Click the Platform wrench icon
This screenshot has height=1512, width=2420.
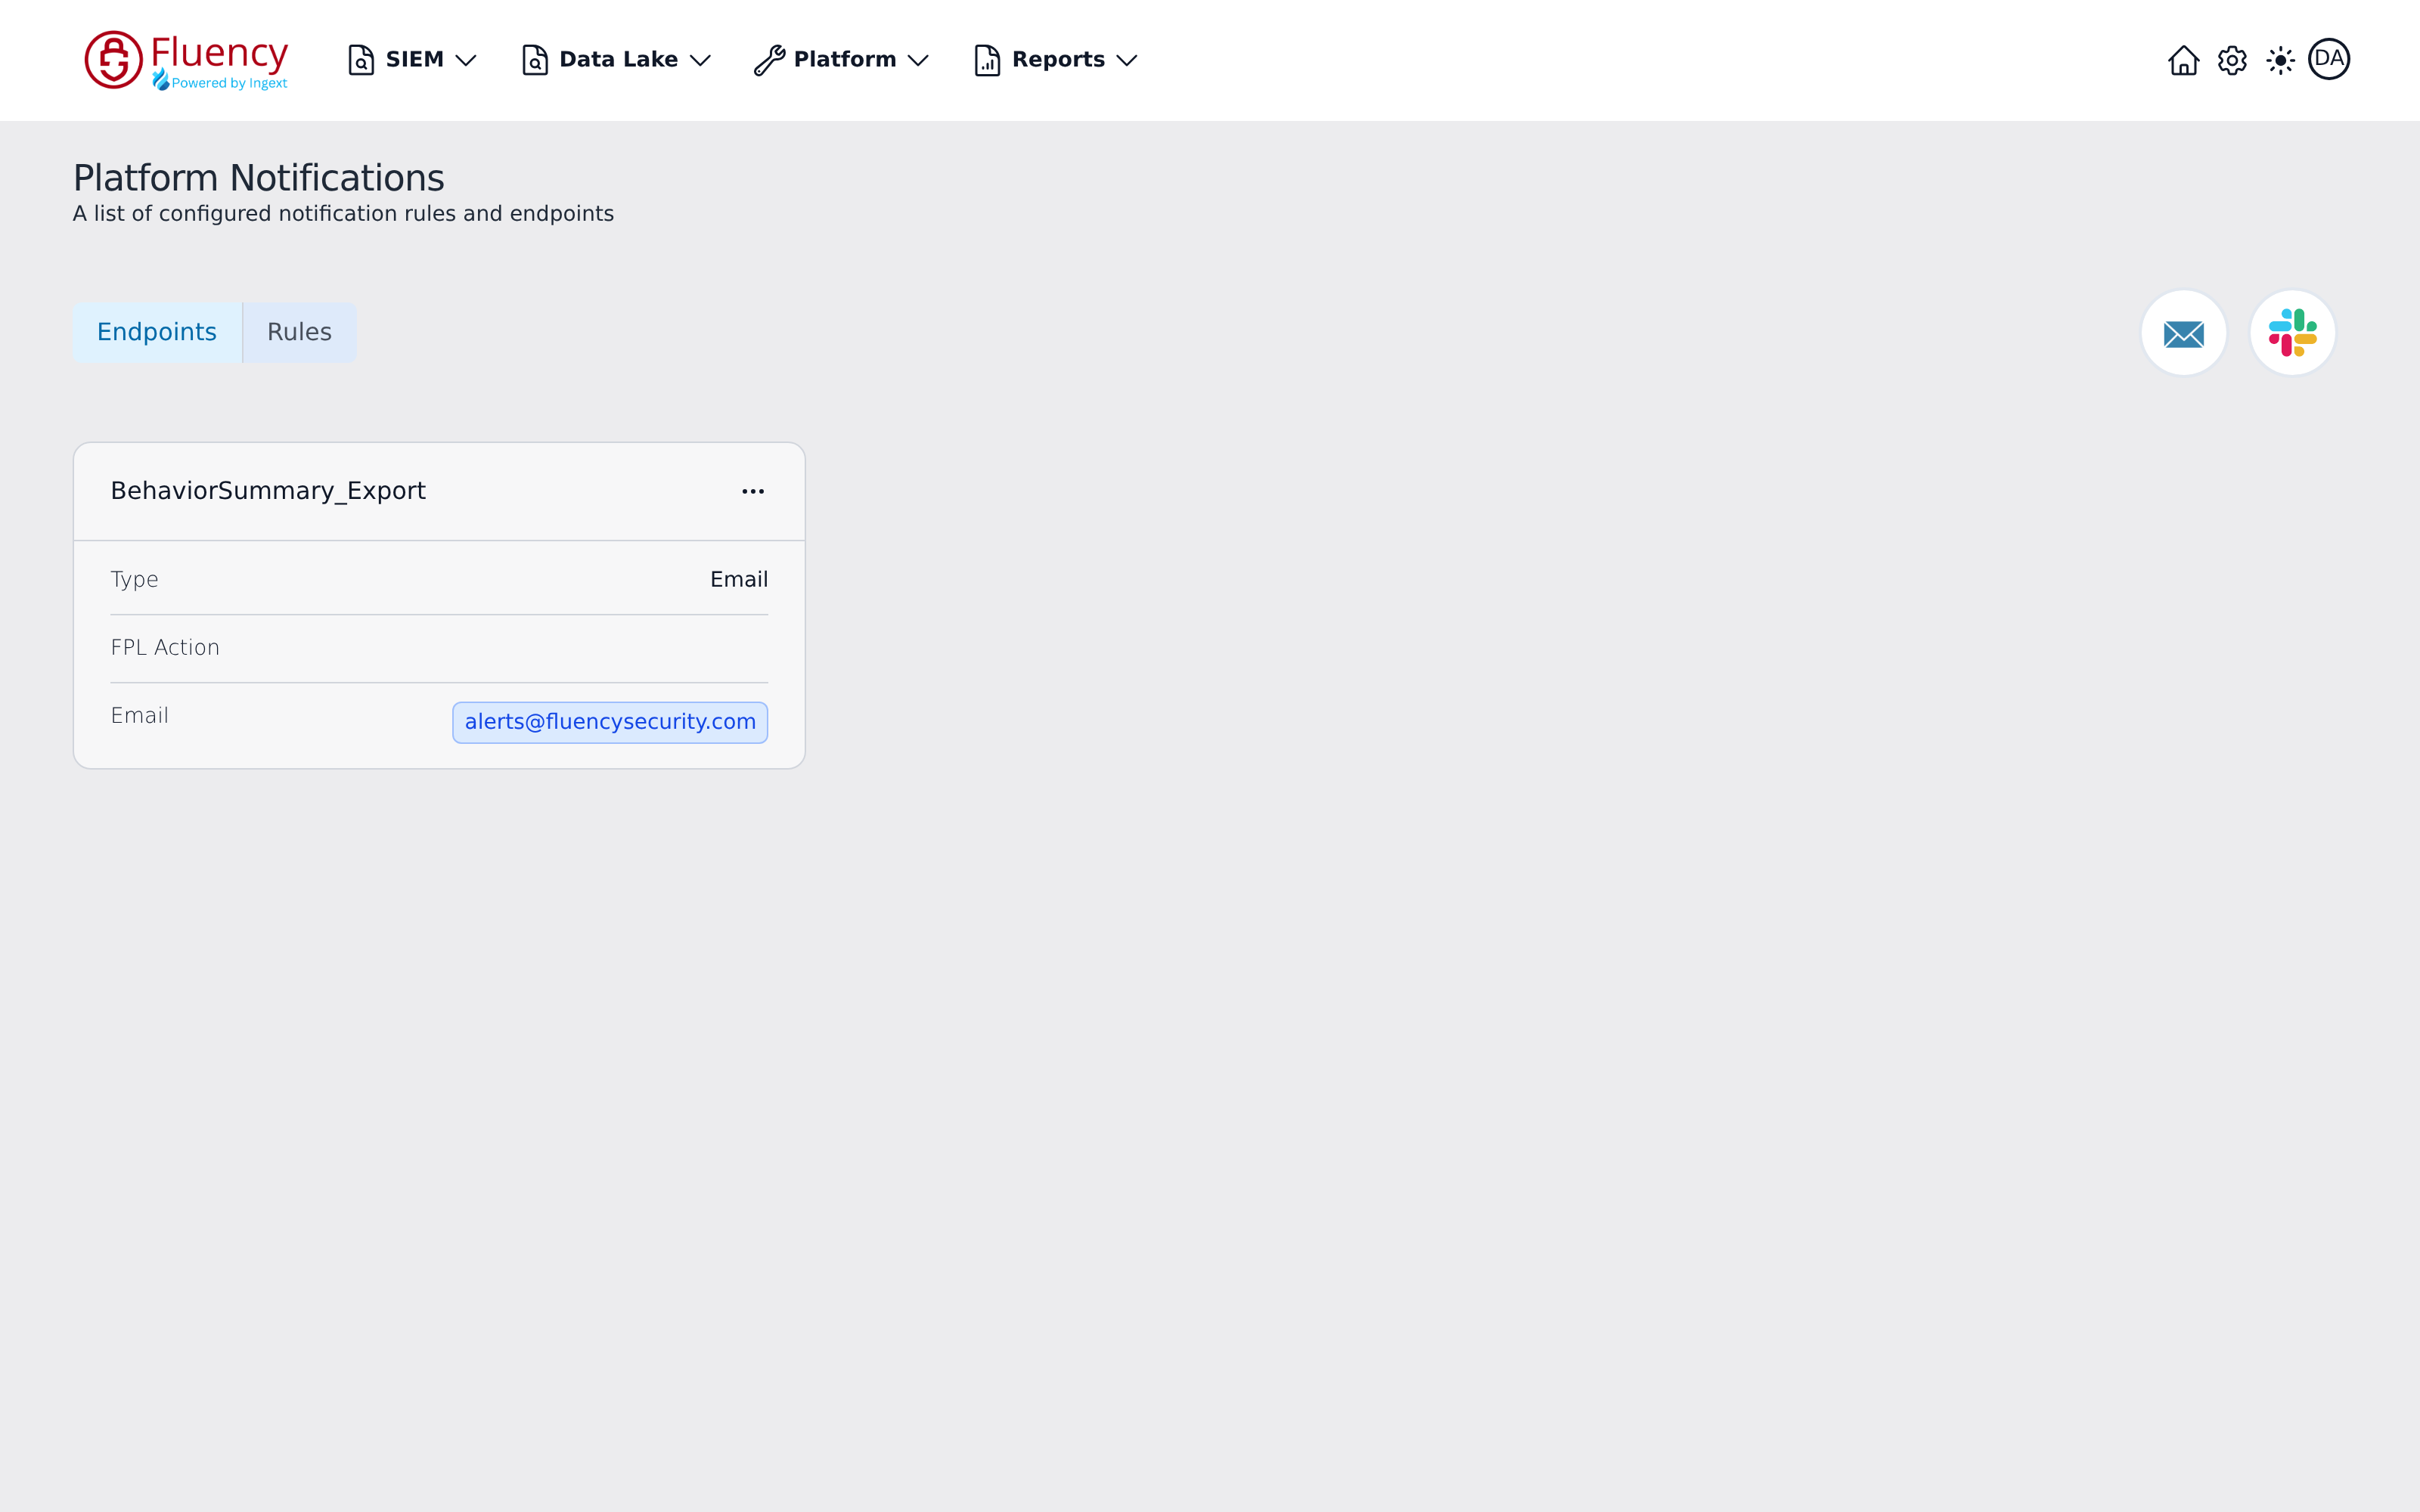(769, 60)
